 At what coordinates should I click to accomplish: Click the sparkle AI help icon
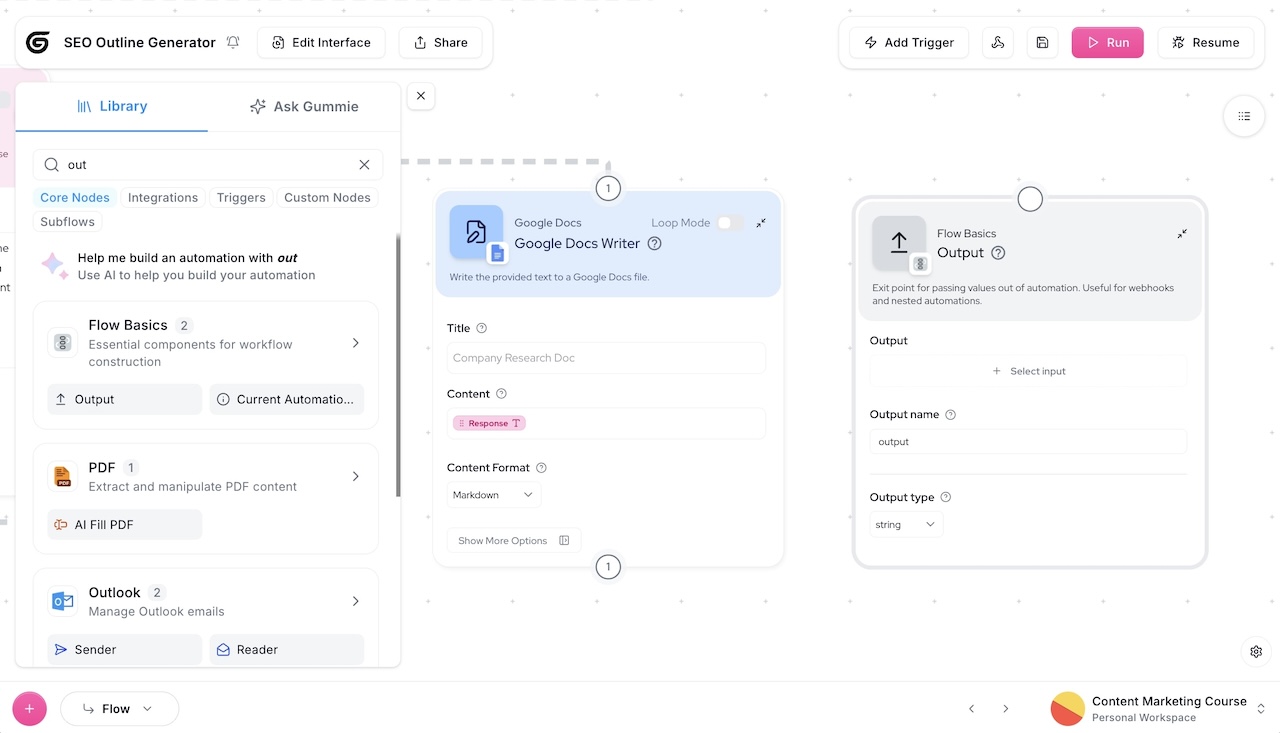coord(53,265)
